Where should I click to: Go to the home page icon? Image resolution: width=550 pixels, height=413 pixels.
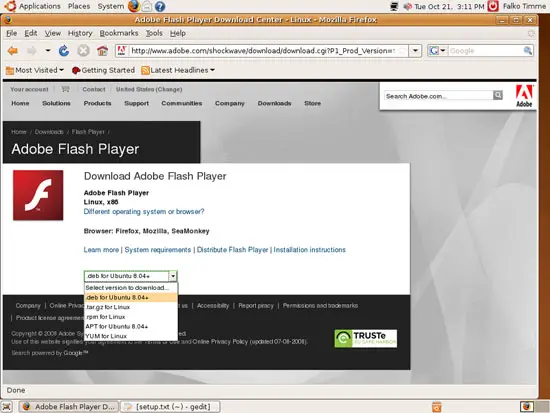coord(102,51)
